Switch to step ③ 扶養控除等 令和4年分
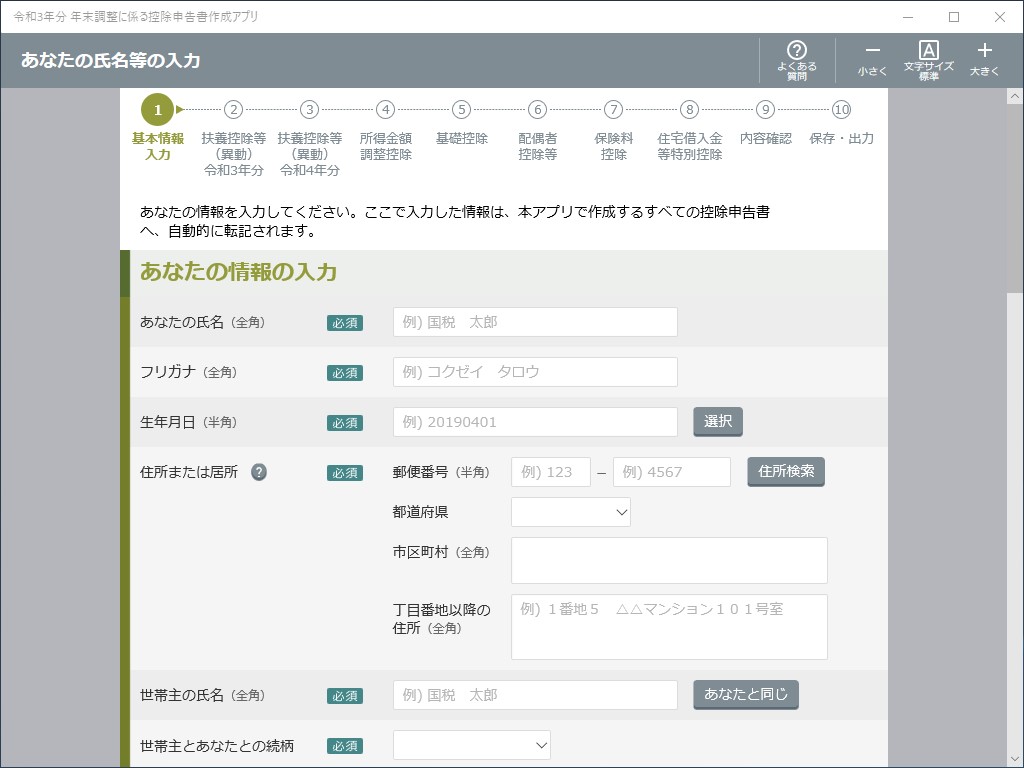The image size is (1024, 768). [x=310, y=110]
